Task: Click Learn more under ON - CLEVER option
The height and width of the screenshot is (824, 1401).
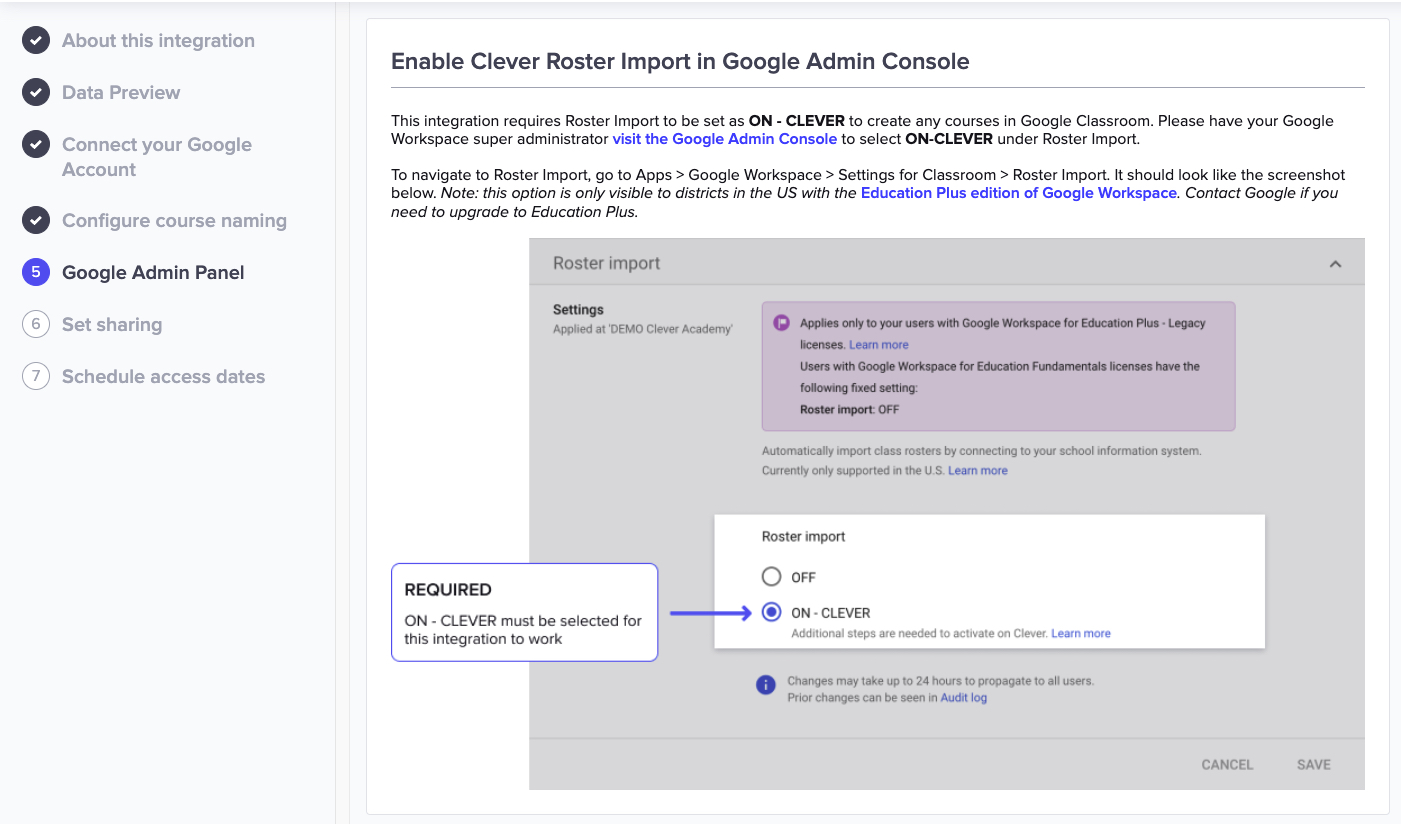Action: click(x=1081, y=632)
